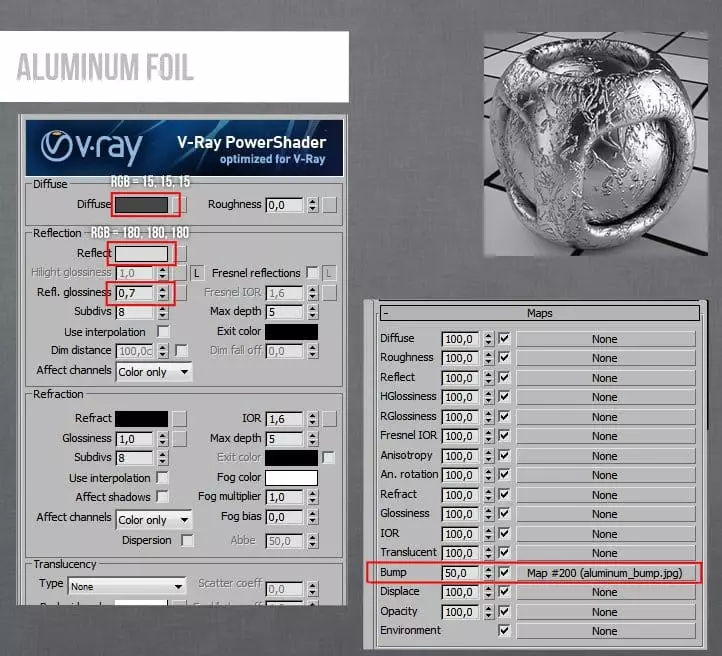This screenshot has height=656, width=722.
Task: Click the Fog multiplier value field
Action: [x=285, y=497]
